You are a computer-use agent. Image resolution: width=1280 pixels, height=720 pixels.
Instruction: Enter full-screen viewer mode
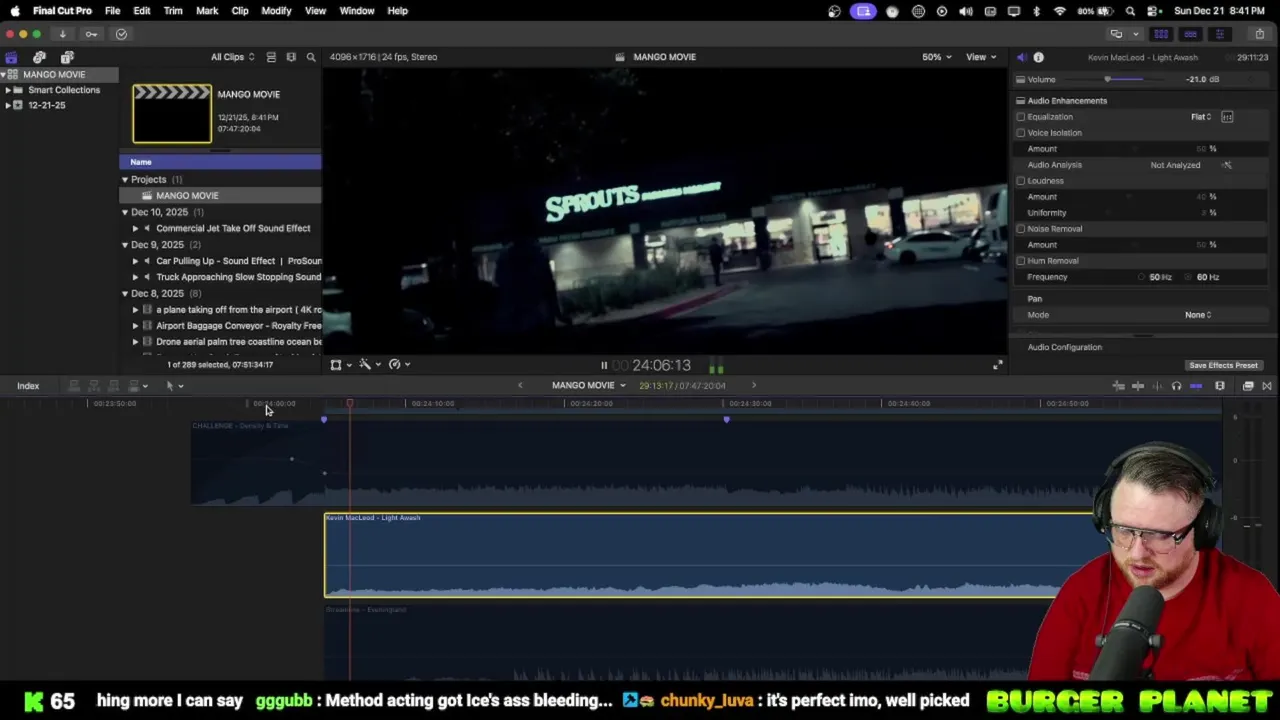click(997, 365)
